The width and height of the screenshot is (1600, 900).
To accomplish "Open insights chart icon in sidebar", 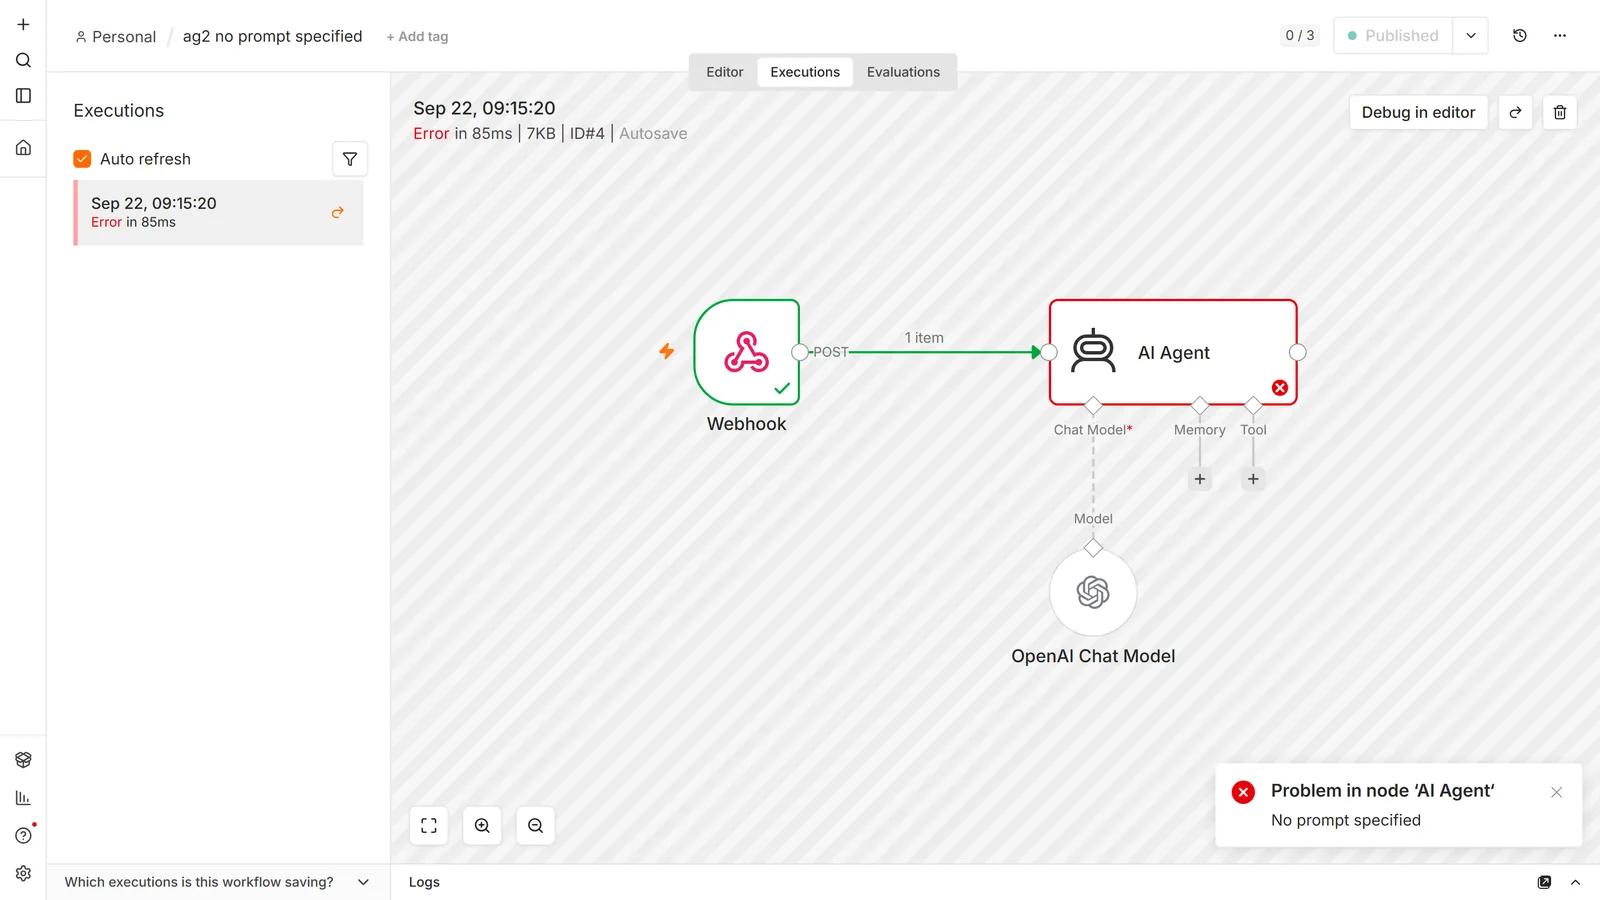I will [23, 798].
